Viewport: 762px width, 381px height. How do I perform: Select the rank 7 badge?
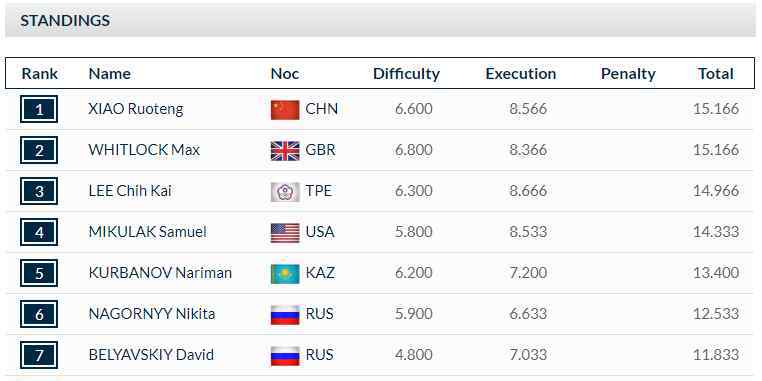tap(39, 355)
